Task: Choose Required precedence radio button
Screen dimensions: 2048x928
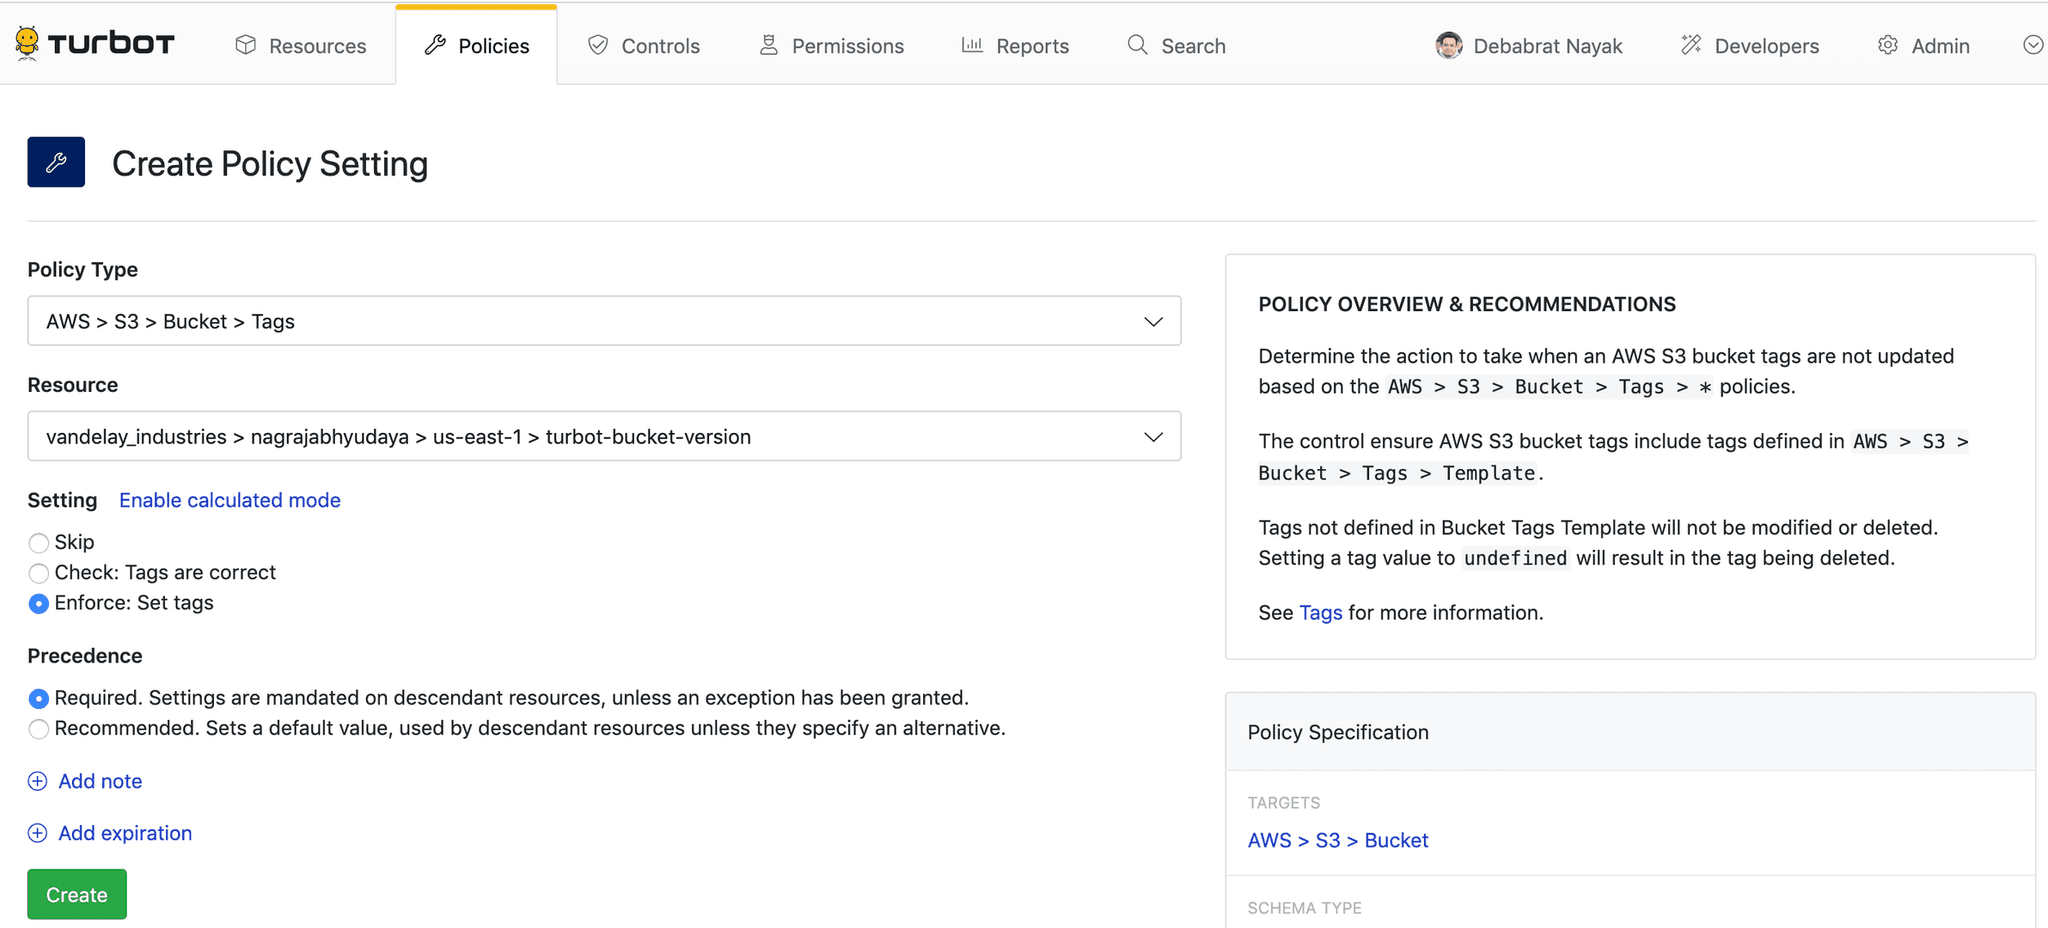Action: point(38,698)
